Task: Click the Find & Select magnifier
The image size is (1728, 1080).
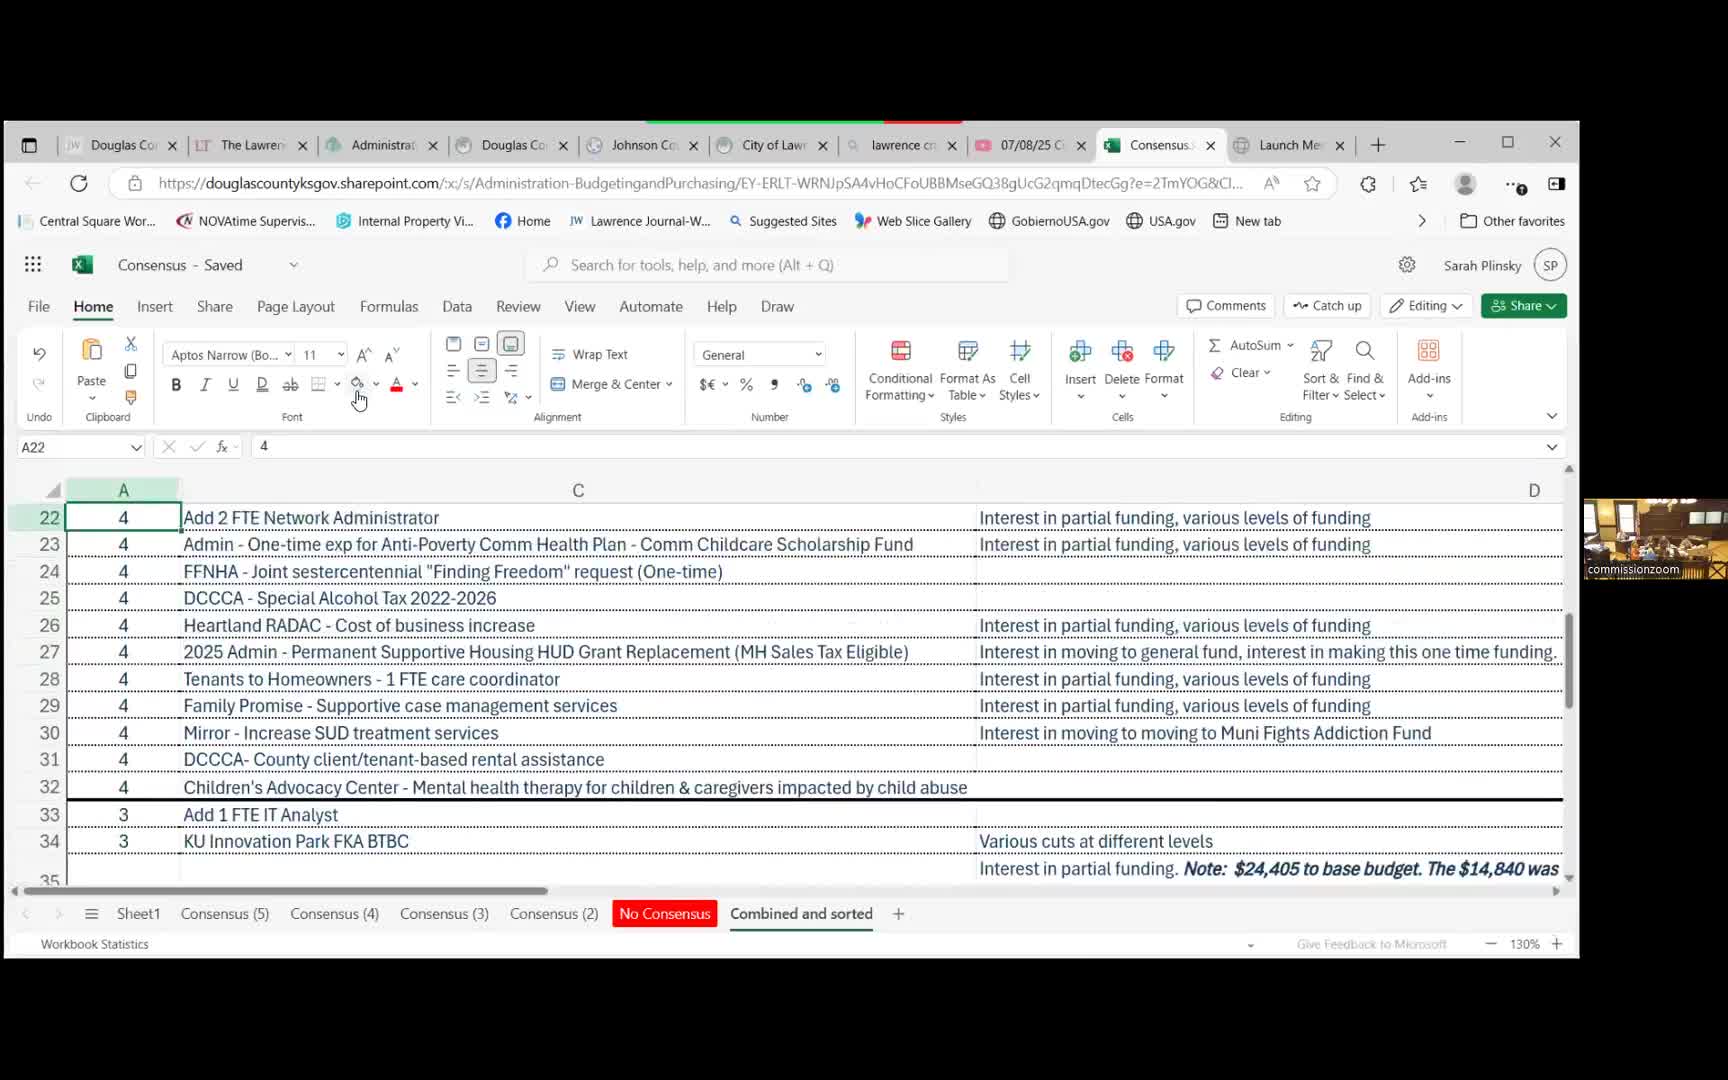Action: pos(1364,370)
